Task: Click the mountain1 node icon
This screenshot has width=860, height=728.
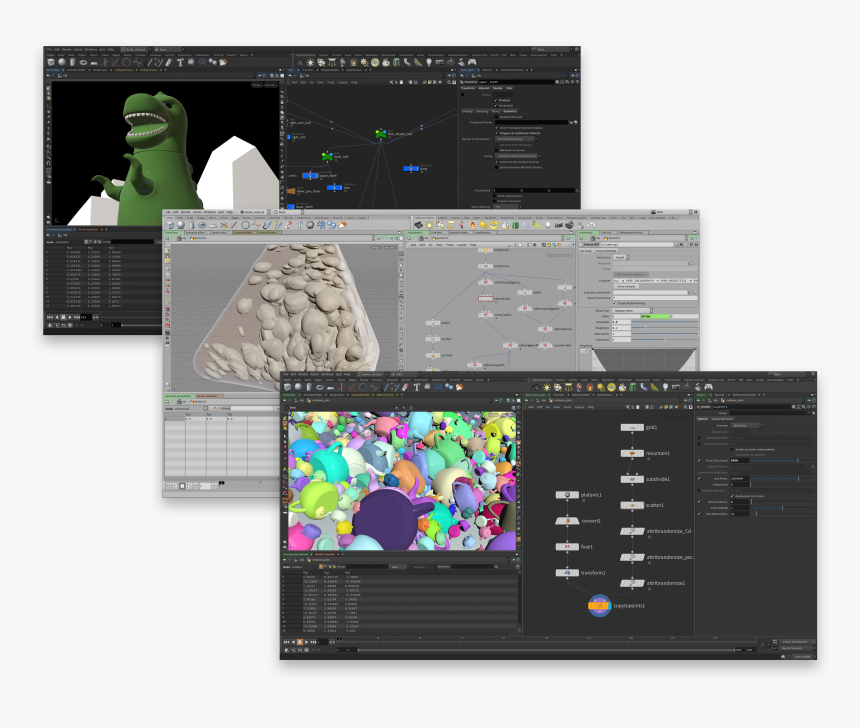Action: [632, 453]
